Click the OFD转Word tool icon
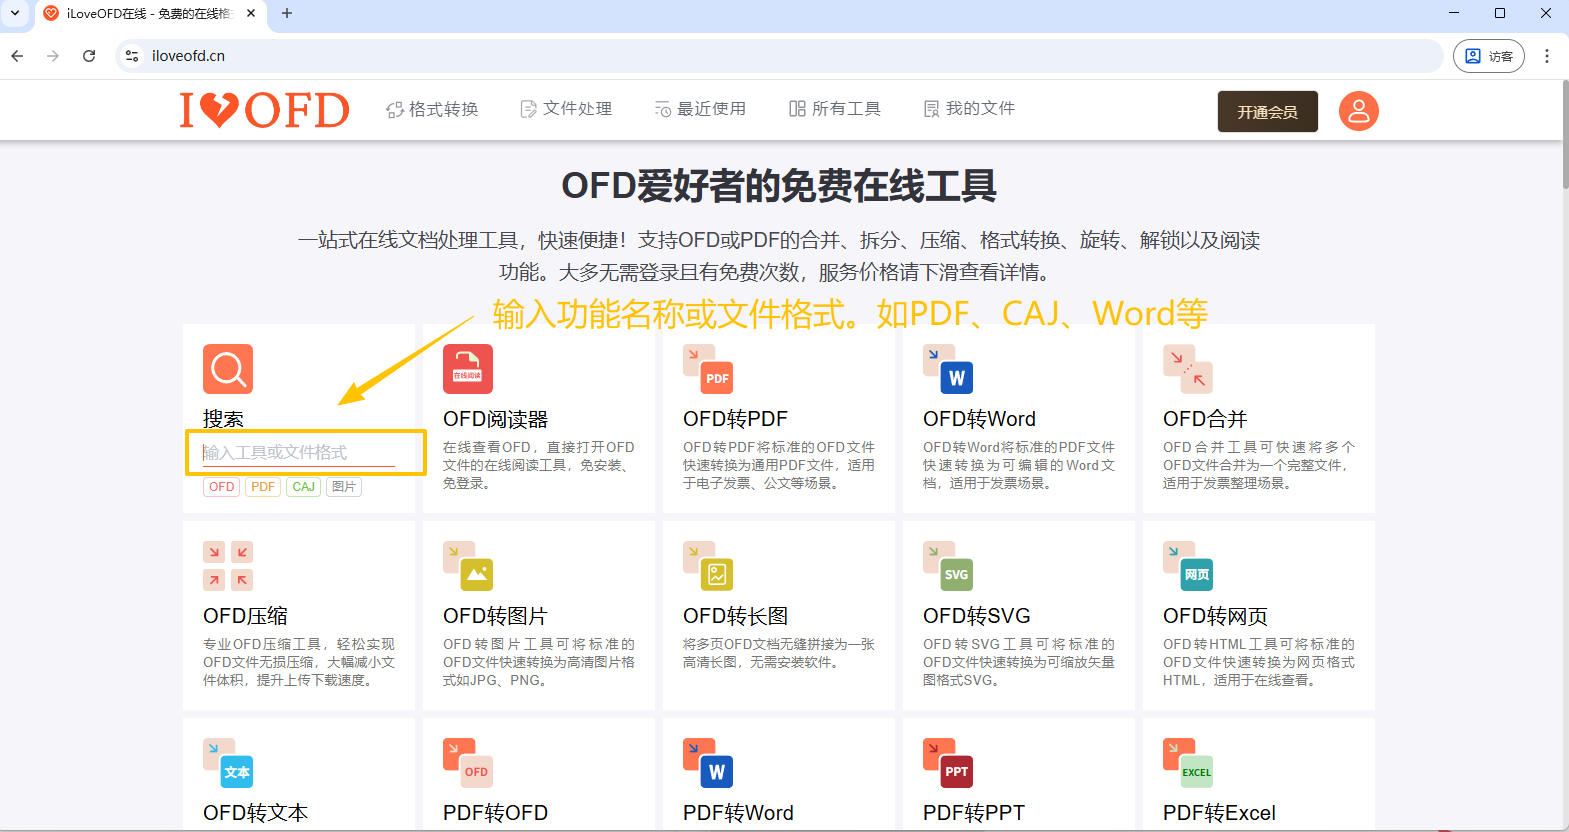1569x832 pixels. (948, 369)
